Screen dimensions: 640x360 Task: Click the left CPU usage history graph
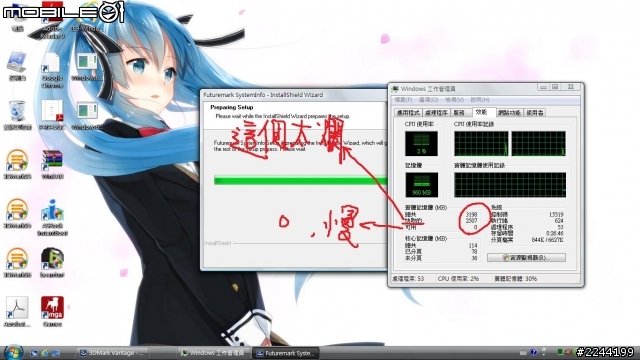pos(481,143)
